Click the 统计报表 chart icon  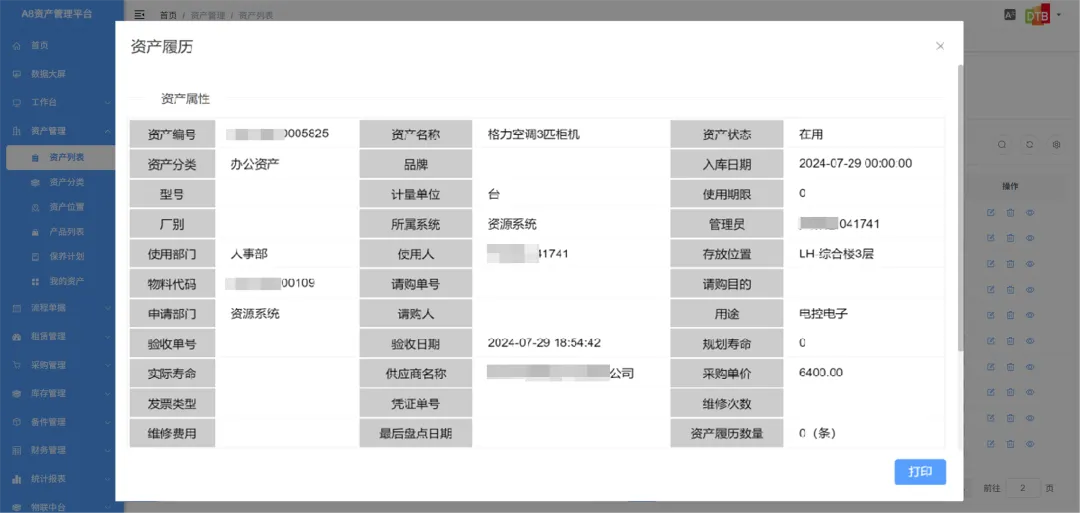pyautogui.click(x=17, y=479)
